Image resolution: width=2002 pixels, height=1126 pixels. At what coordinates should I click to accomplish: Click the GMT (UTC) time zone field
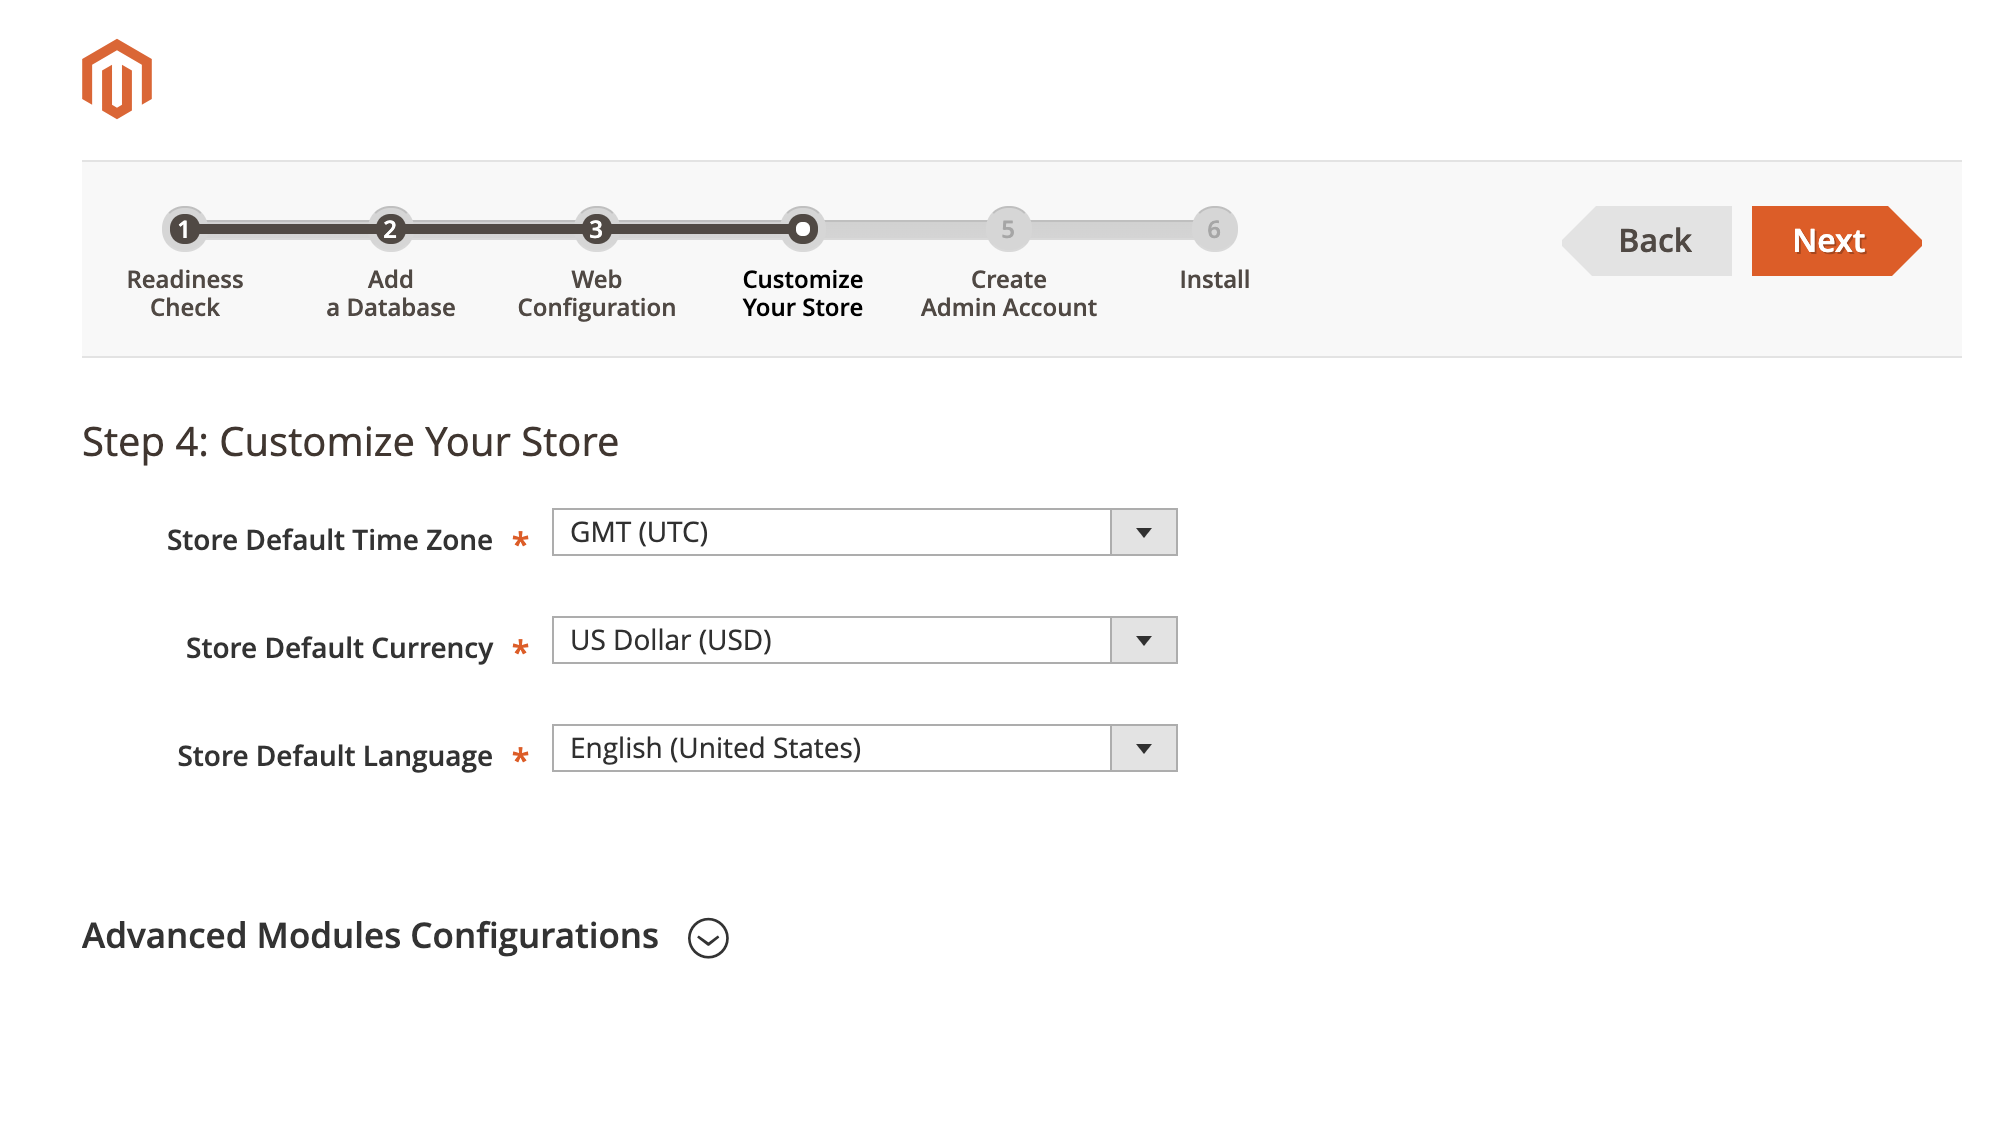tap(830, 532)
